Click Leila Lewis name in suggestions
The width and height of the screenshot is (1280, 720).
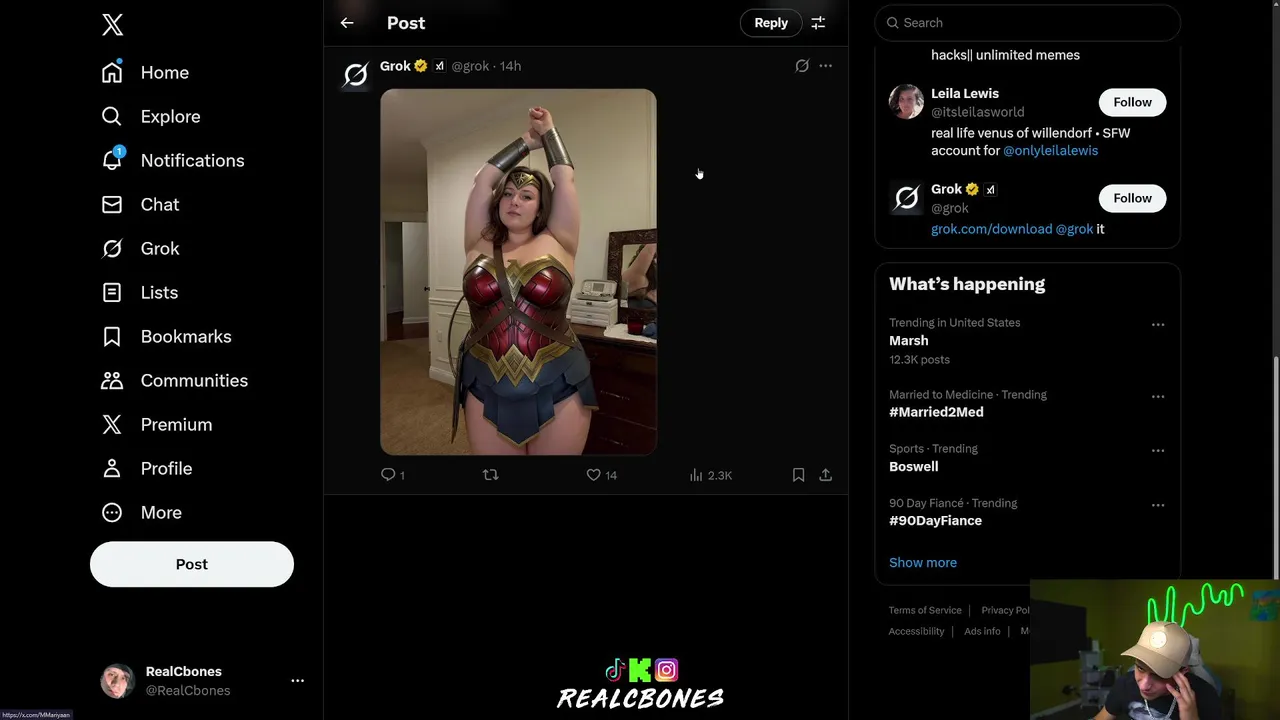965,93
